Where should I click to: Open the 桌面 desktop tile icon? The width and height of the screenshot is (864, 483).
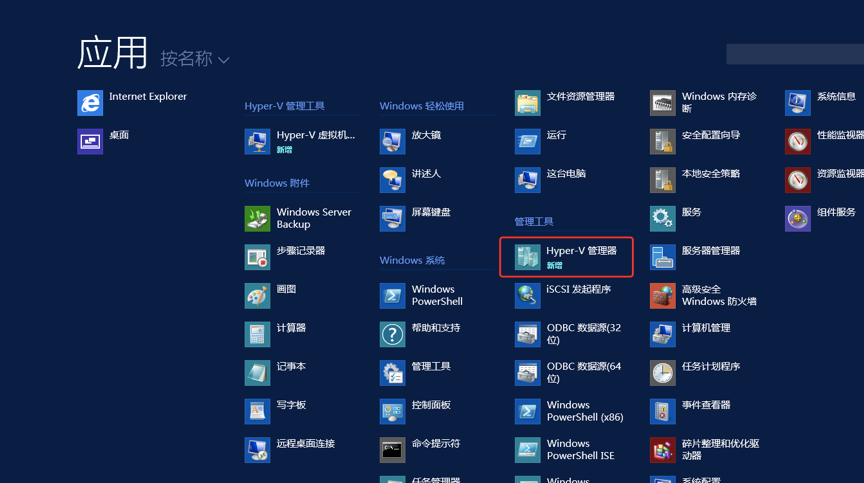[x=90, y=142]
